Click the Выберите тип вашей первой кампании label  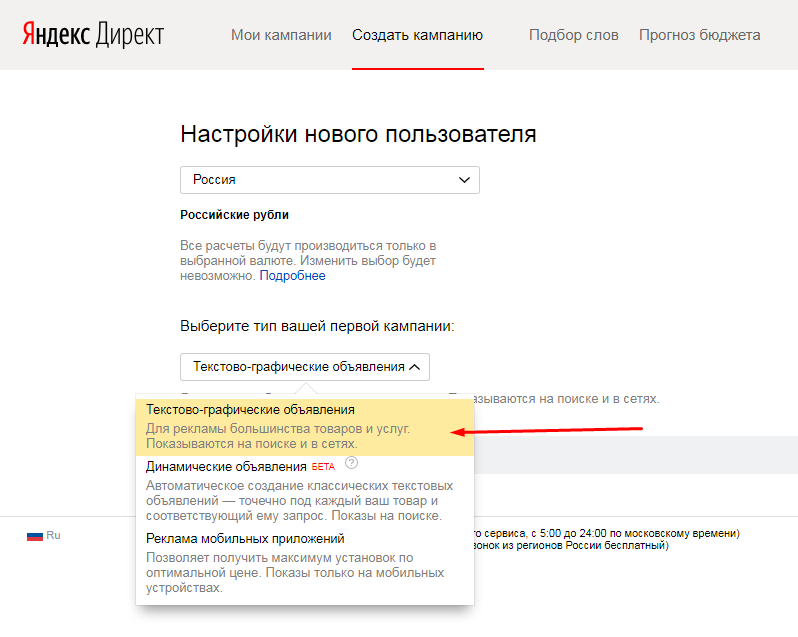pos(317,326)
